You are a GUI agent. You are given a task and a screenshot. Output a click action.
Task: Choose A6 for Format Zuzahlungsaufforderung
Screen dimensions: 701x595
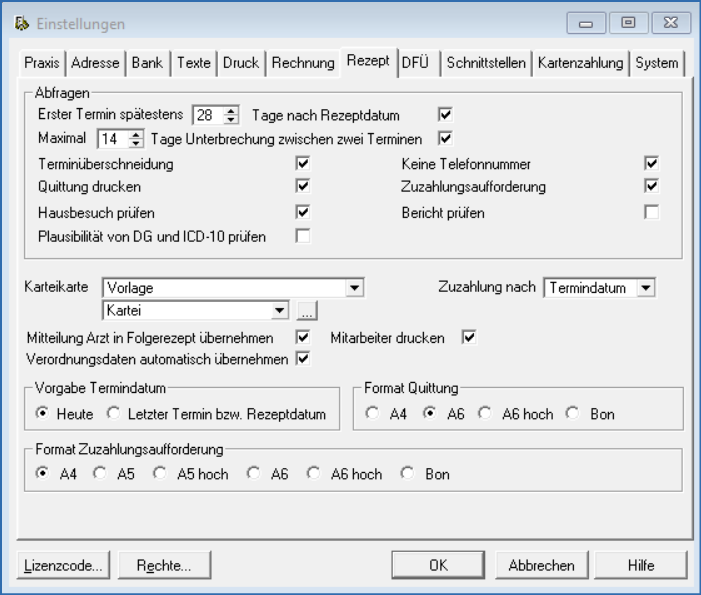(253, 473)
